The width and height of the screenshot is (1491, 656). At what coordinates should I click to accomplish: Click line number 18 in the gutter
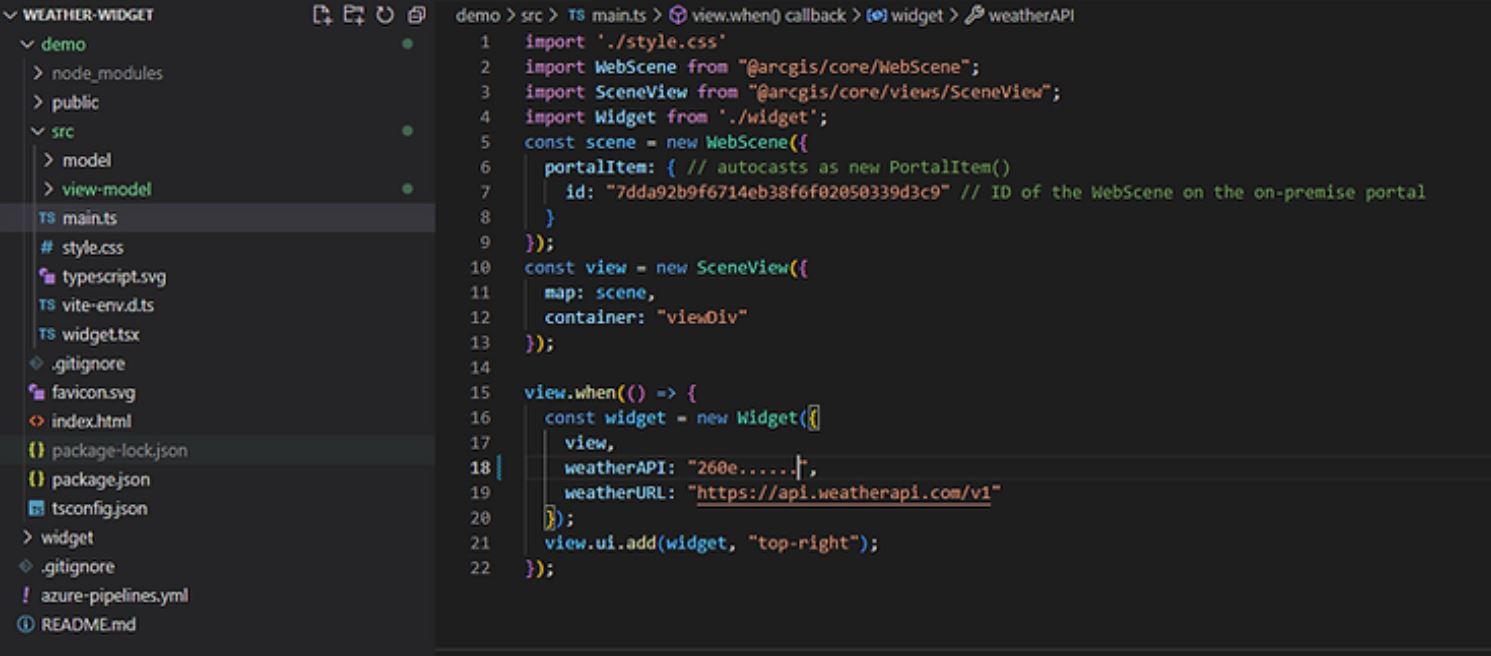[480, 467]
